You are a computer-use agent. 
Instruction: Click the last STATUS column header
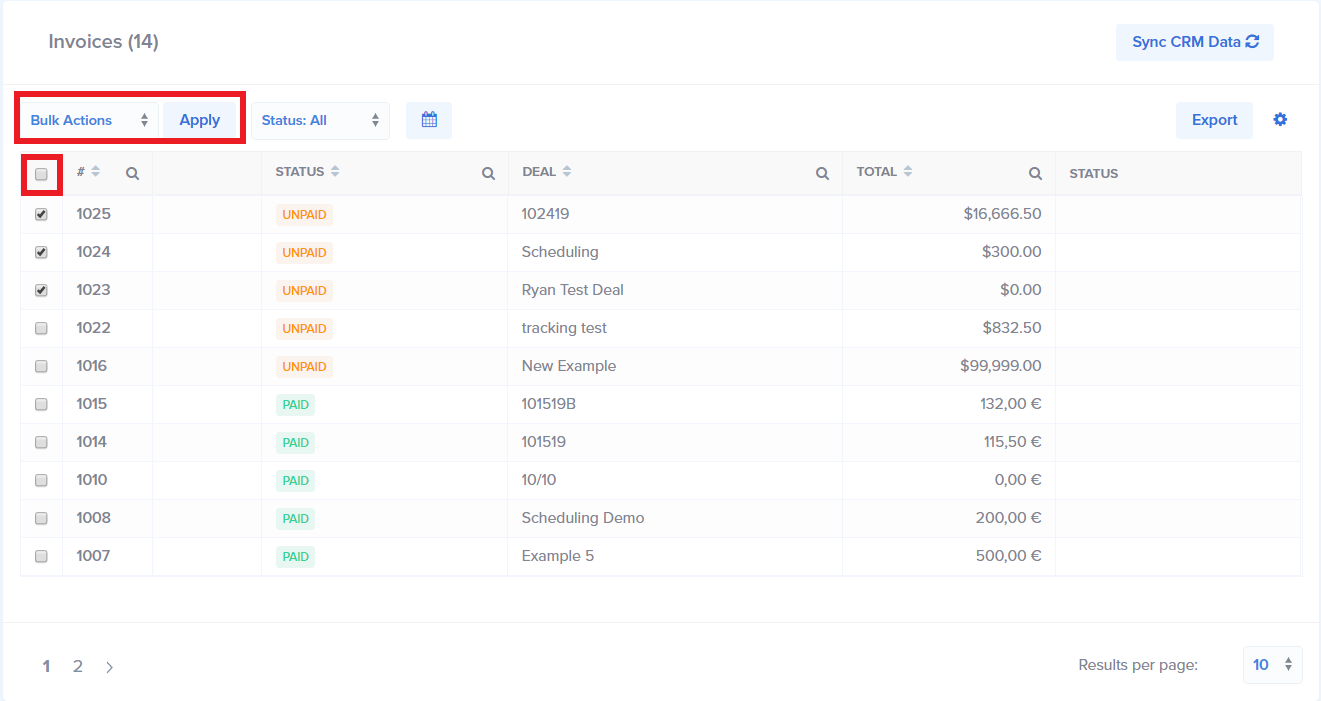click(x=1094, y=174)
